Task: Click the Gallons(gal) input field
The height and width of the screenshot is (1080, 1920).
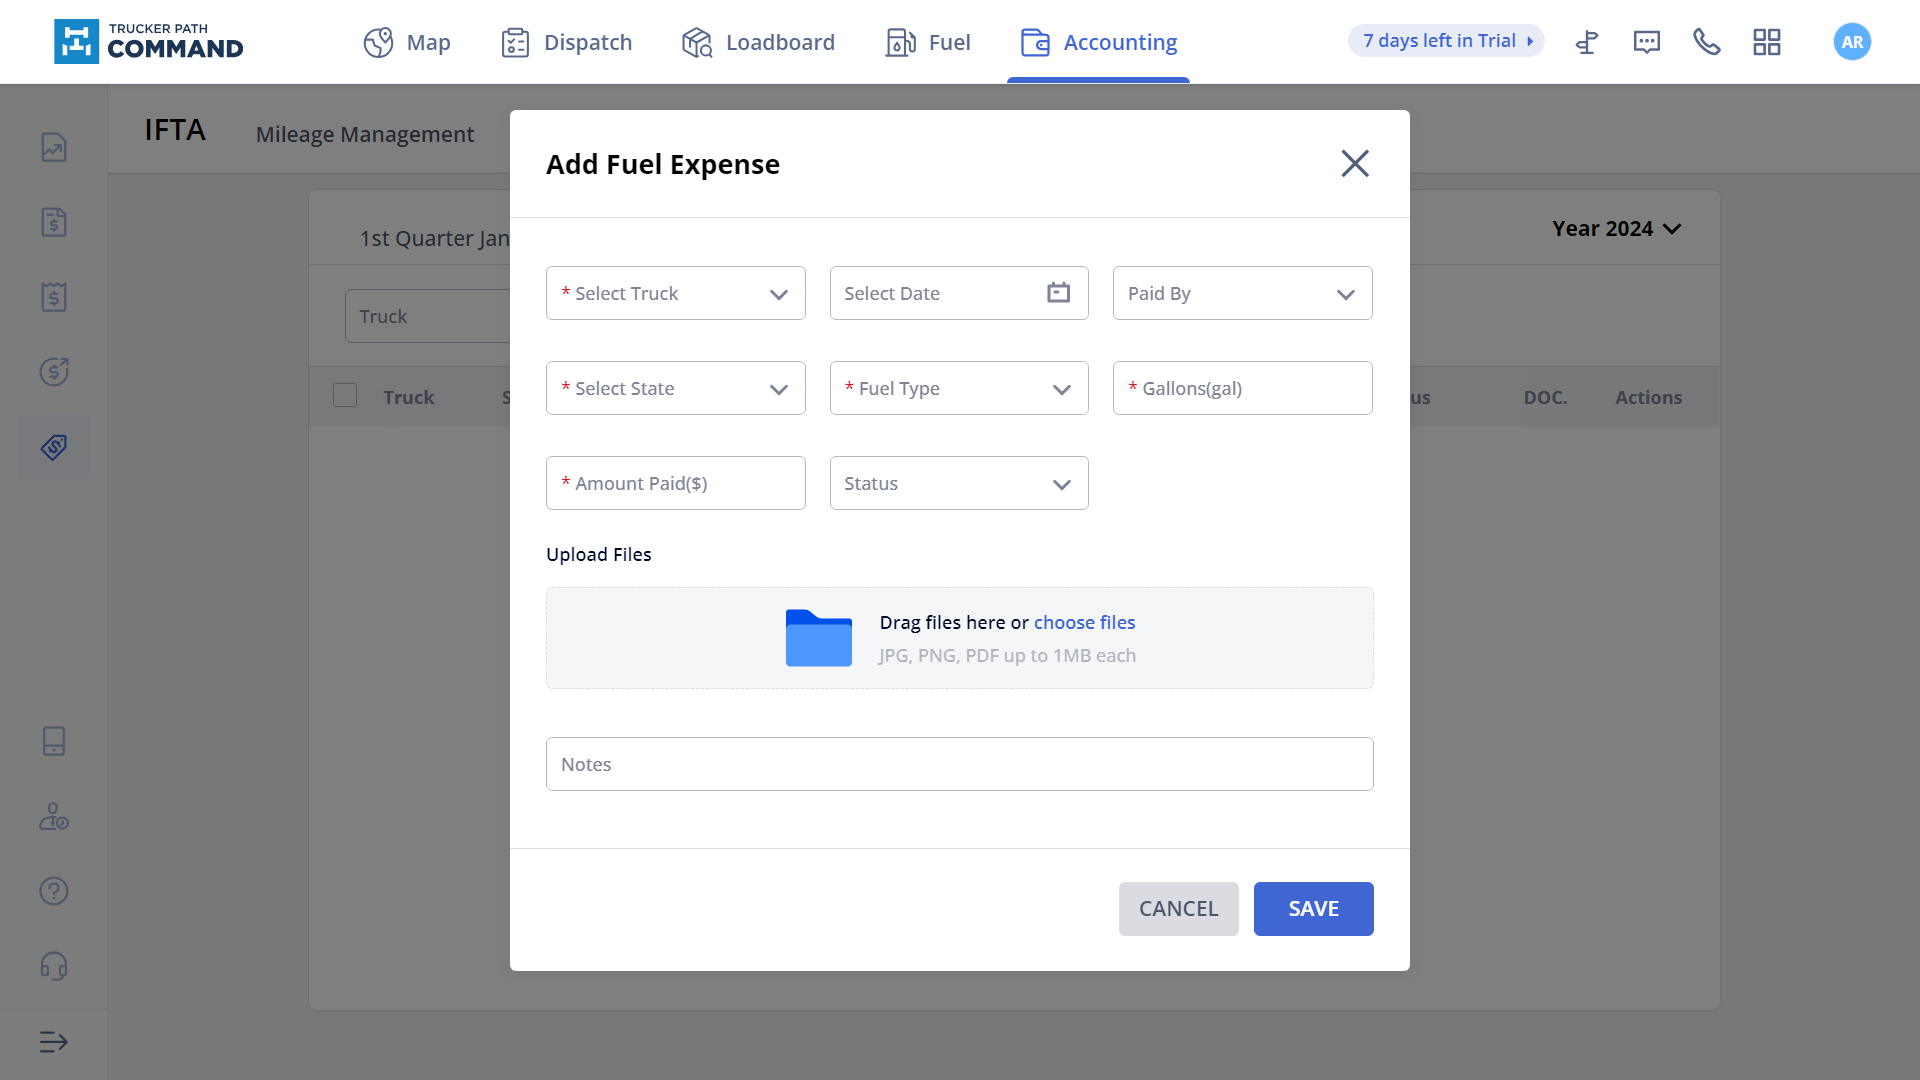Action: click(x=1243, y=388)
